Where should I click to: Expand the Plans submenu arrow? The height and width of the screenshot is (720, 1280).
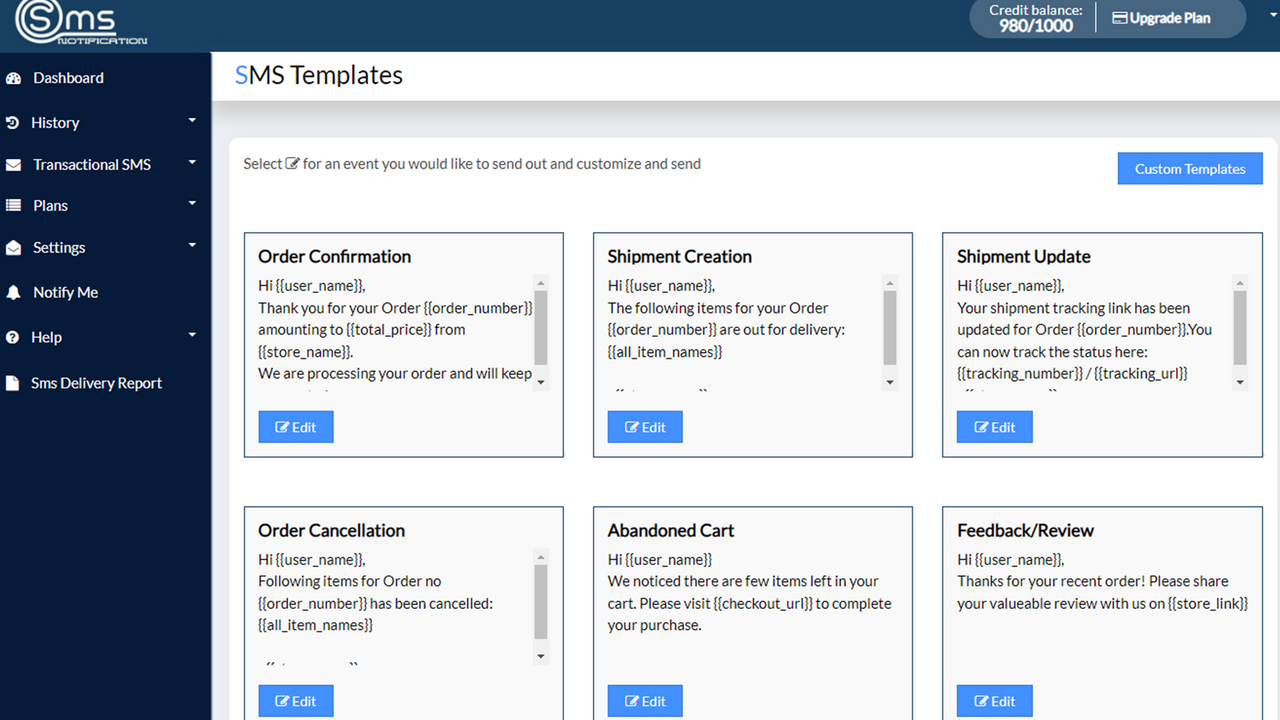(192, 204)
